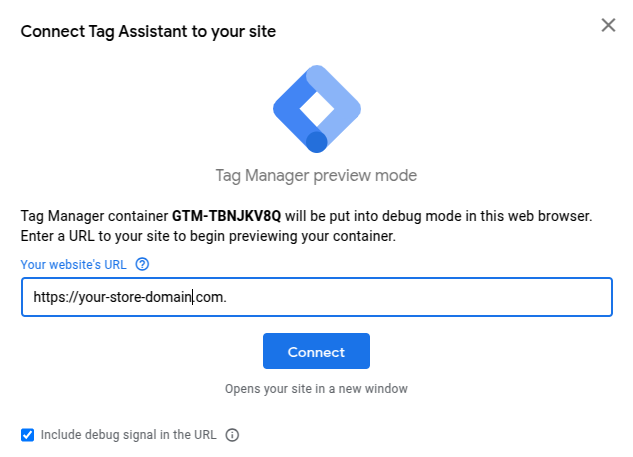Uncheck Include debug signal in the URL

pyautogui.click(x=28, y=435)
